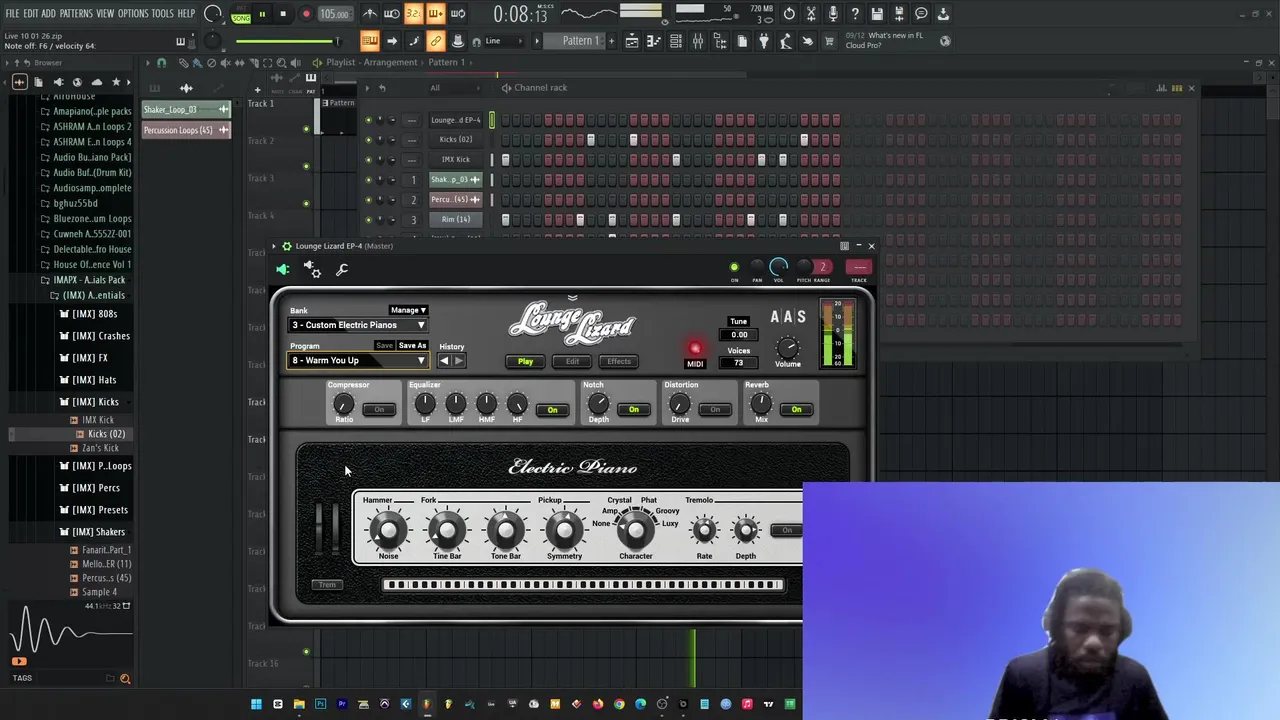Stop playback with the stop button
Viewport: 1280px width, 720px height.
tap(283, 14)
